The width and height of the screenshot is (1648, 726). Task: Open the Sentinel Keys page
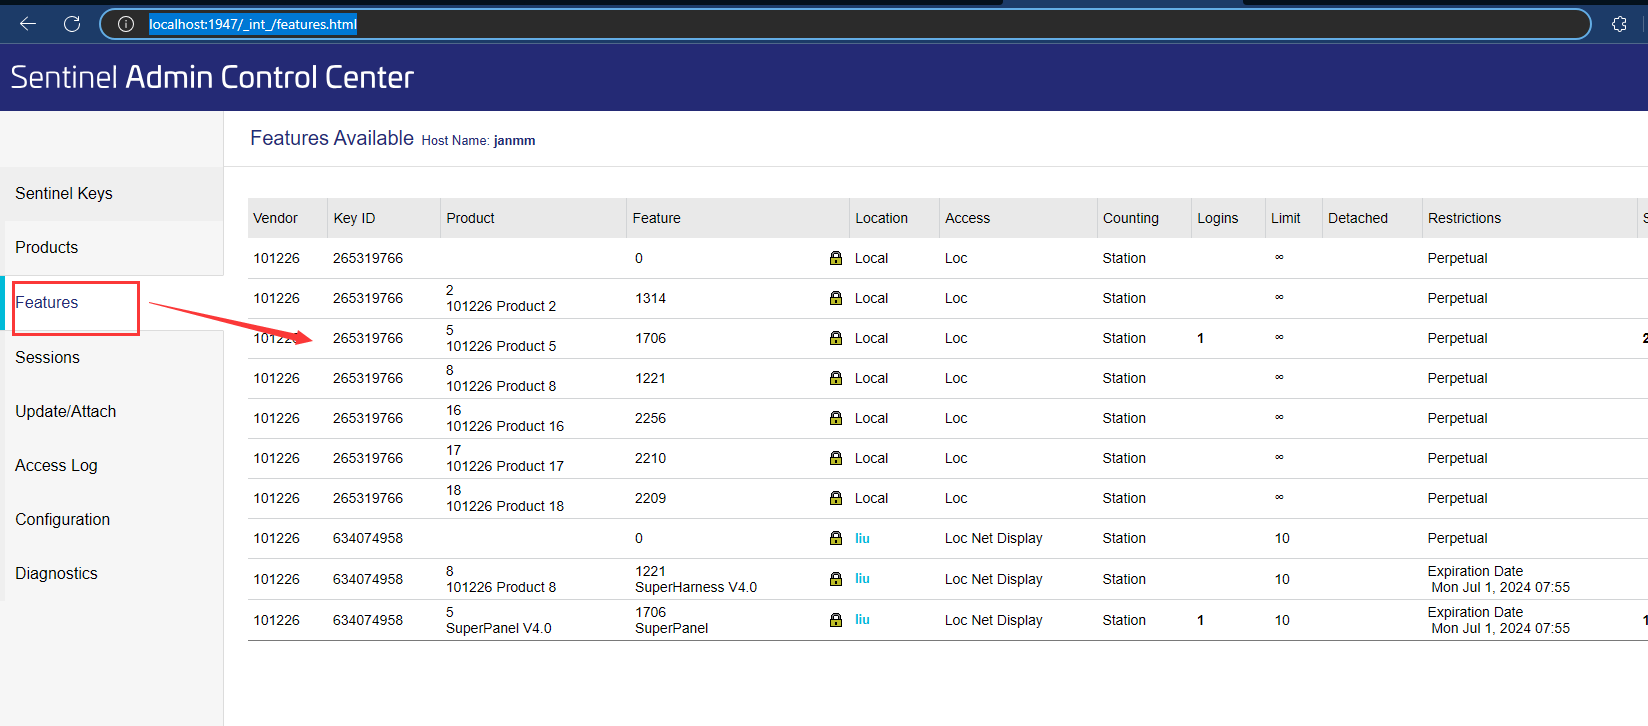point(64,194)
